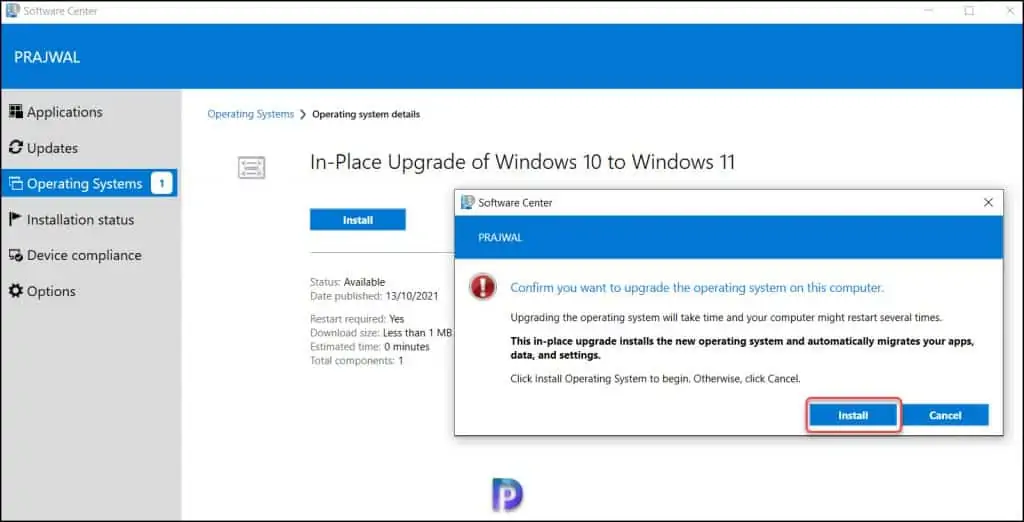Click the red warning icon in the dialog
Image resolution: width=1024 pixels, height=522 pixels.
(483, 287)
